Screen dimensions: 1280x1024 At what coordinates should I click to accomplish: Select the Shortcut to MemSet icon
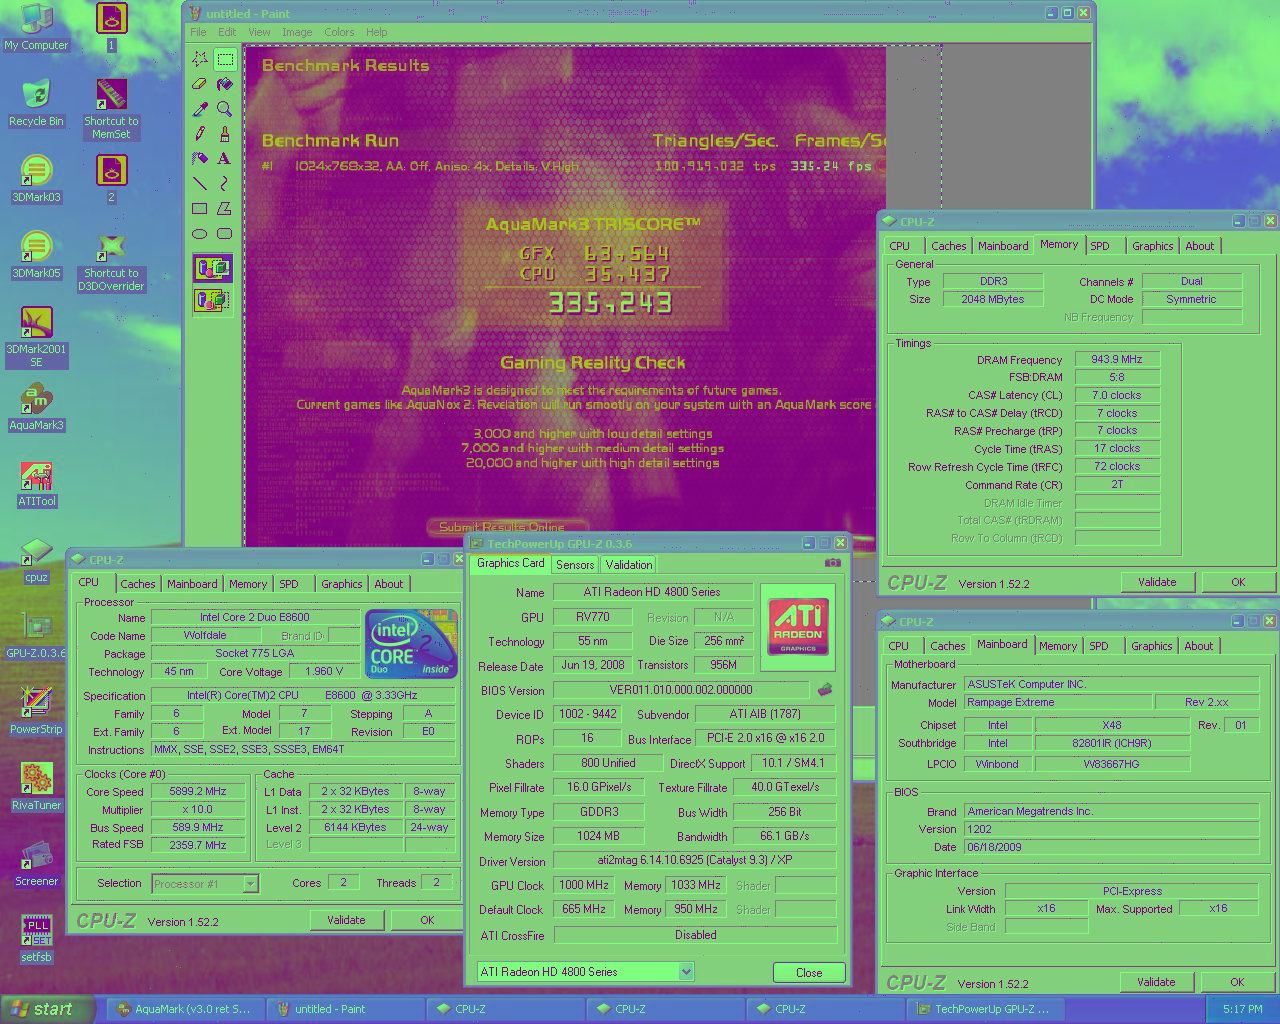pyautogui.click(x=111, y=110)
